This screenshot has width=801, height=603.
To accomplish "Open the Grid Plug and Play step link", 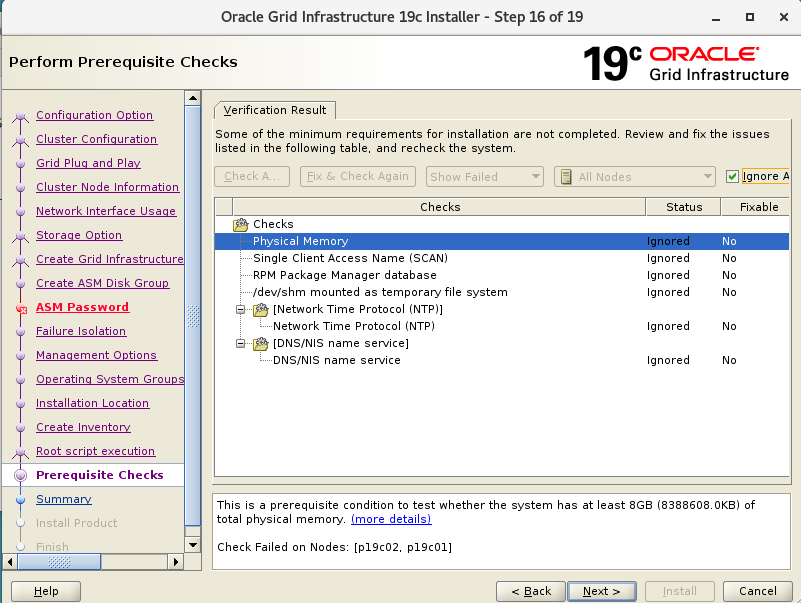I will tap(88, 164).
